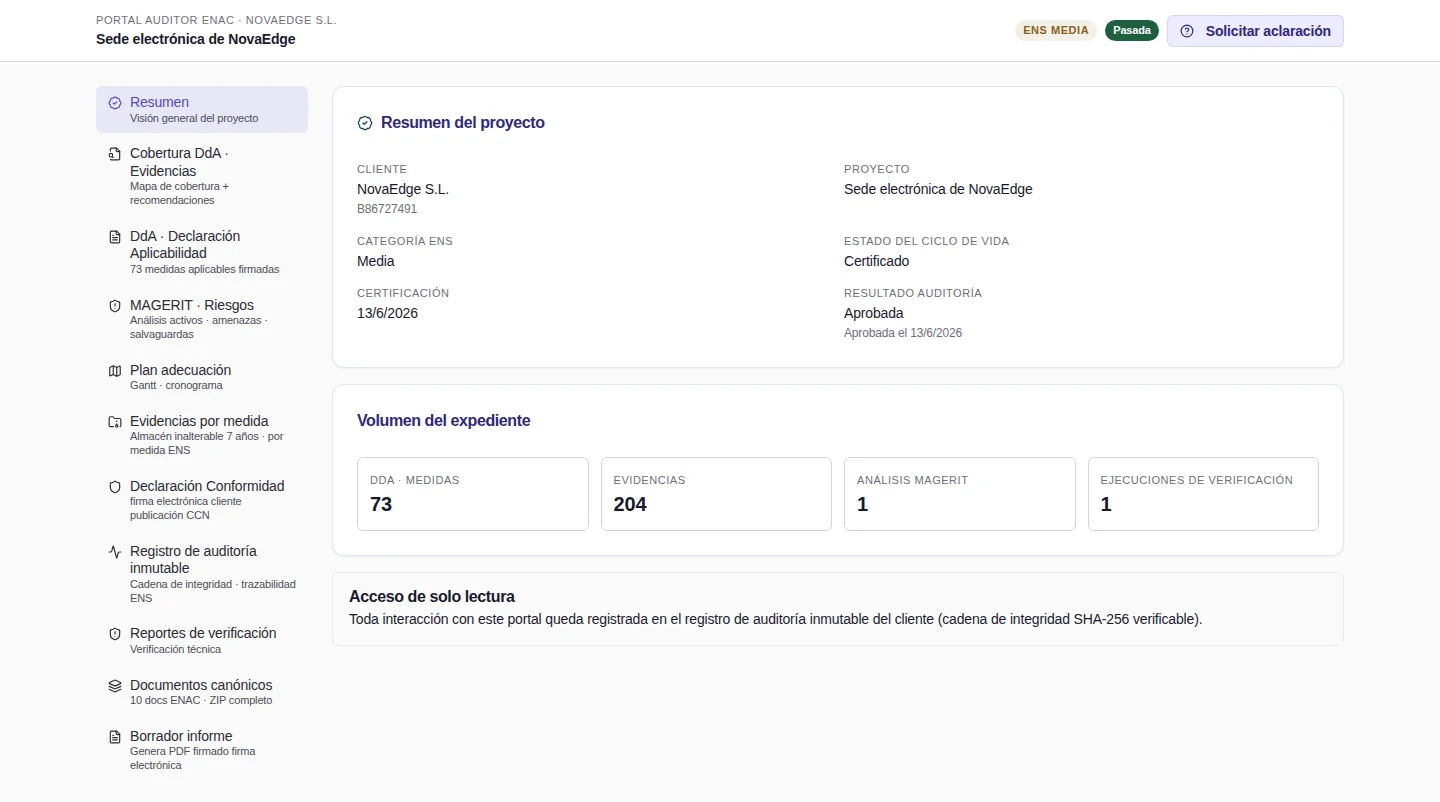The image size is (1440, 802).
Task: Open Cobertura DdA · Evidencias section
Action: tap(202, 176)
